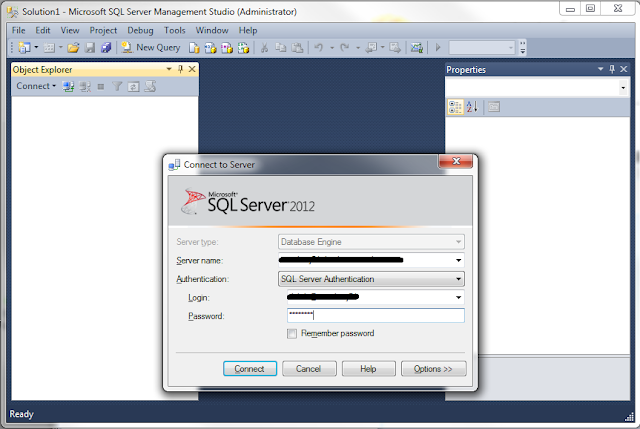Click the Navigate Forward toolbar icon
The width and height of the screenshot is (640, 429).
pyautogui.click(x=395, y=48)
